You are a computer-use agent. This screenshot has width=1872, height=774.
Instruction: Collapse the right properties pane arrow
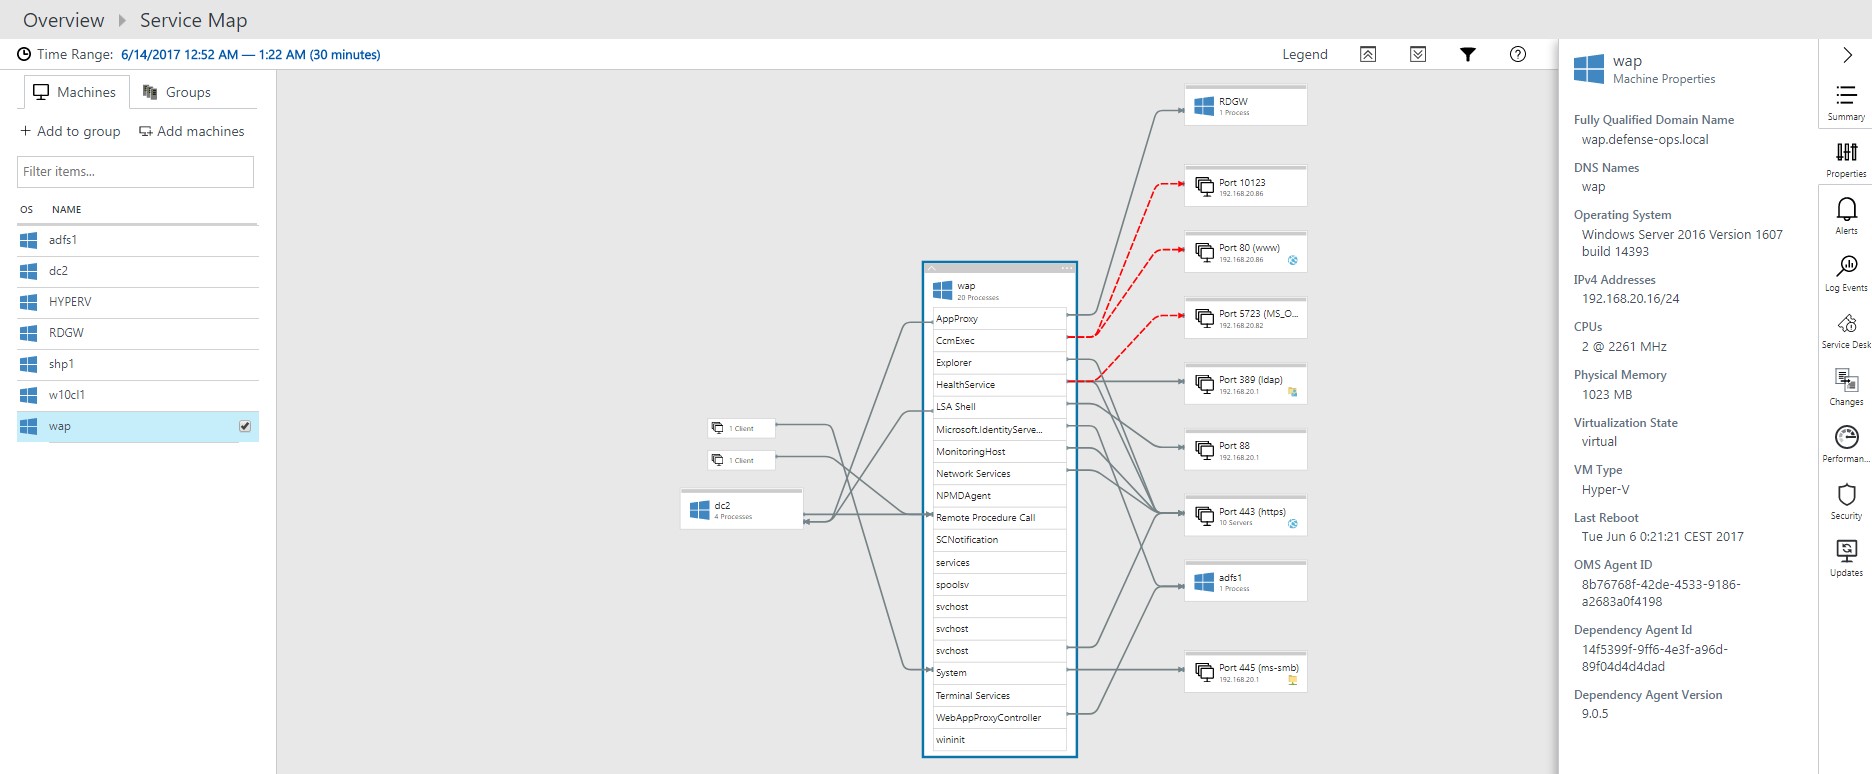[1847, 55]
